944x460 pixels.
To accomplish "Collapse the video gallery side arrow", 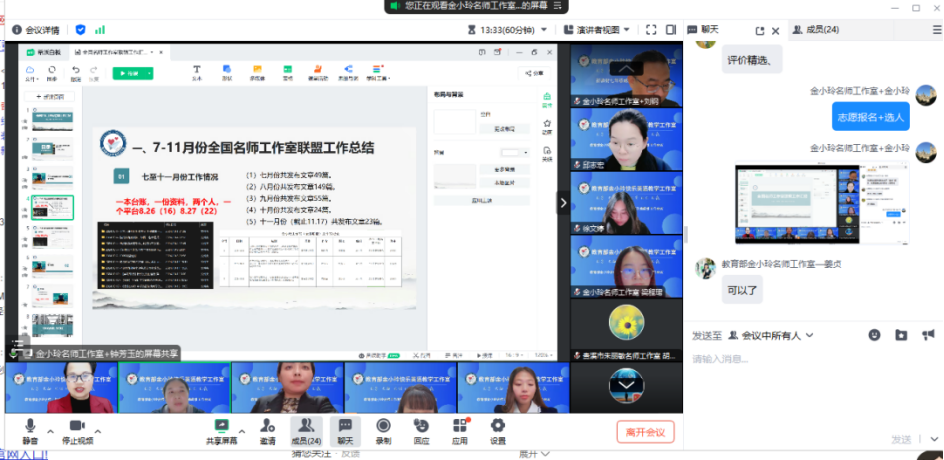I will (564, 203).
